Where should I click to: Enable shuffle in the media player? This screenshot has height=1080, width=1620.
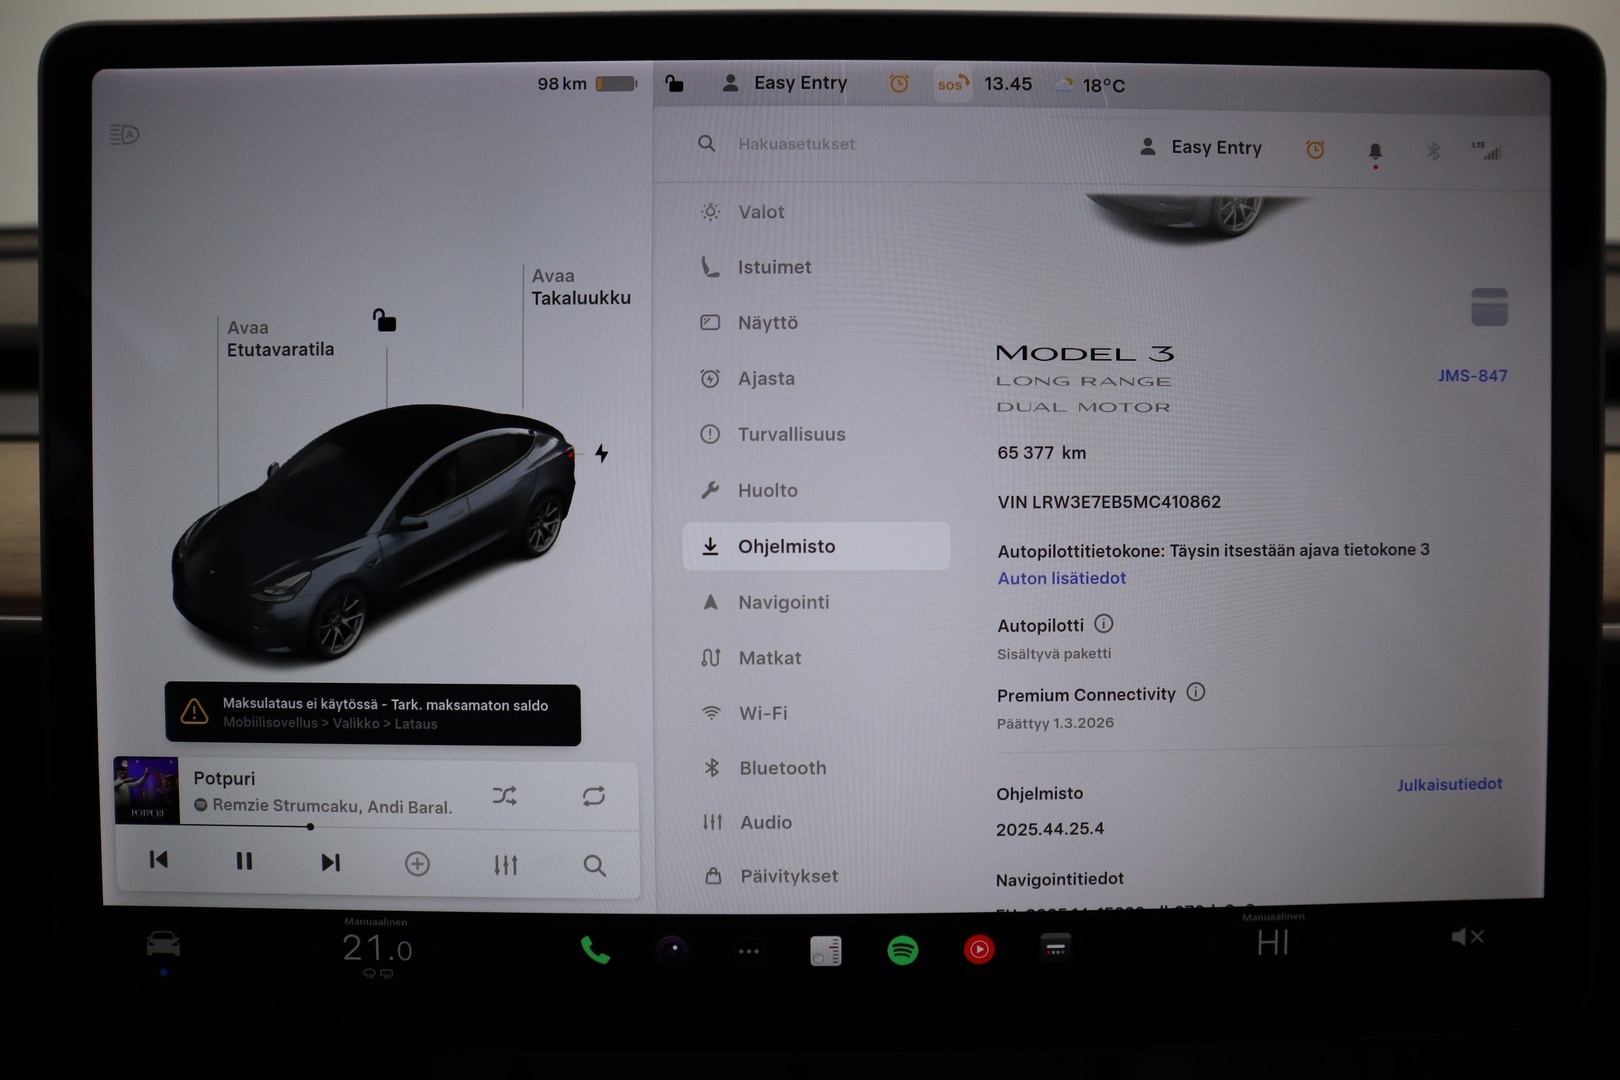point(505,796)
